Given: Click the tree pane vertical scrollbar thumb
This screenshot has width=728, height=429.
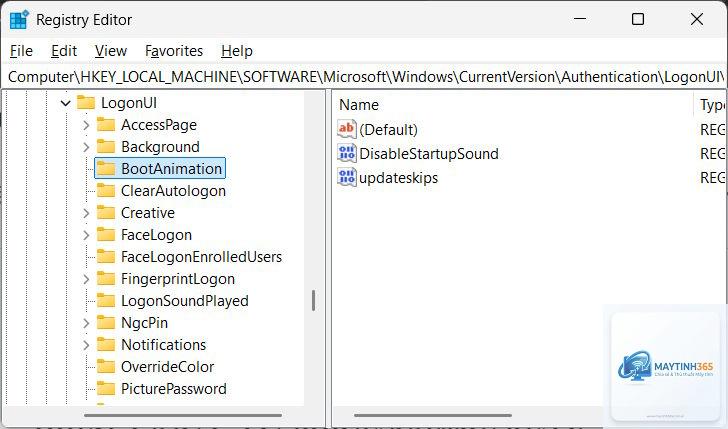Looking at the screenshot, I should pyautogui.click(x=313, y=300).
